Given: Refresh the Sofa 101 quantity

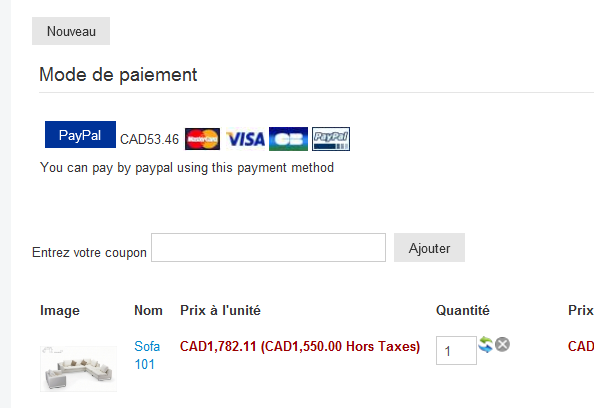Looking at the screenshot, I should (485, 345).
